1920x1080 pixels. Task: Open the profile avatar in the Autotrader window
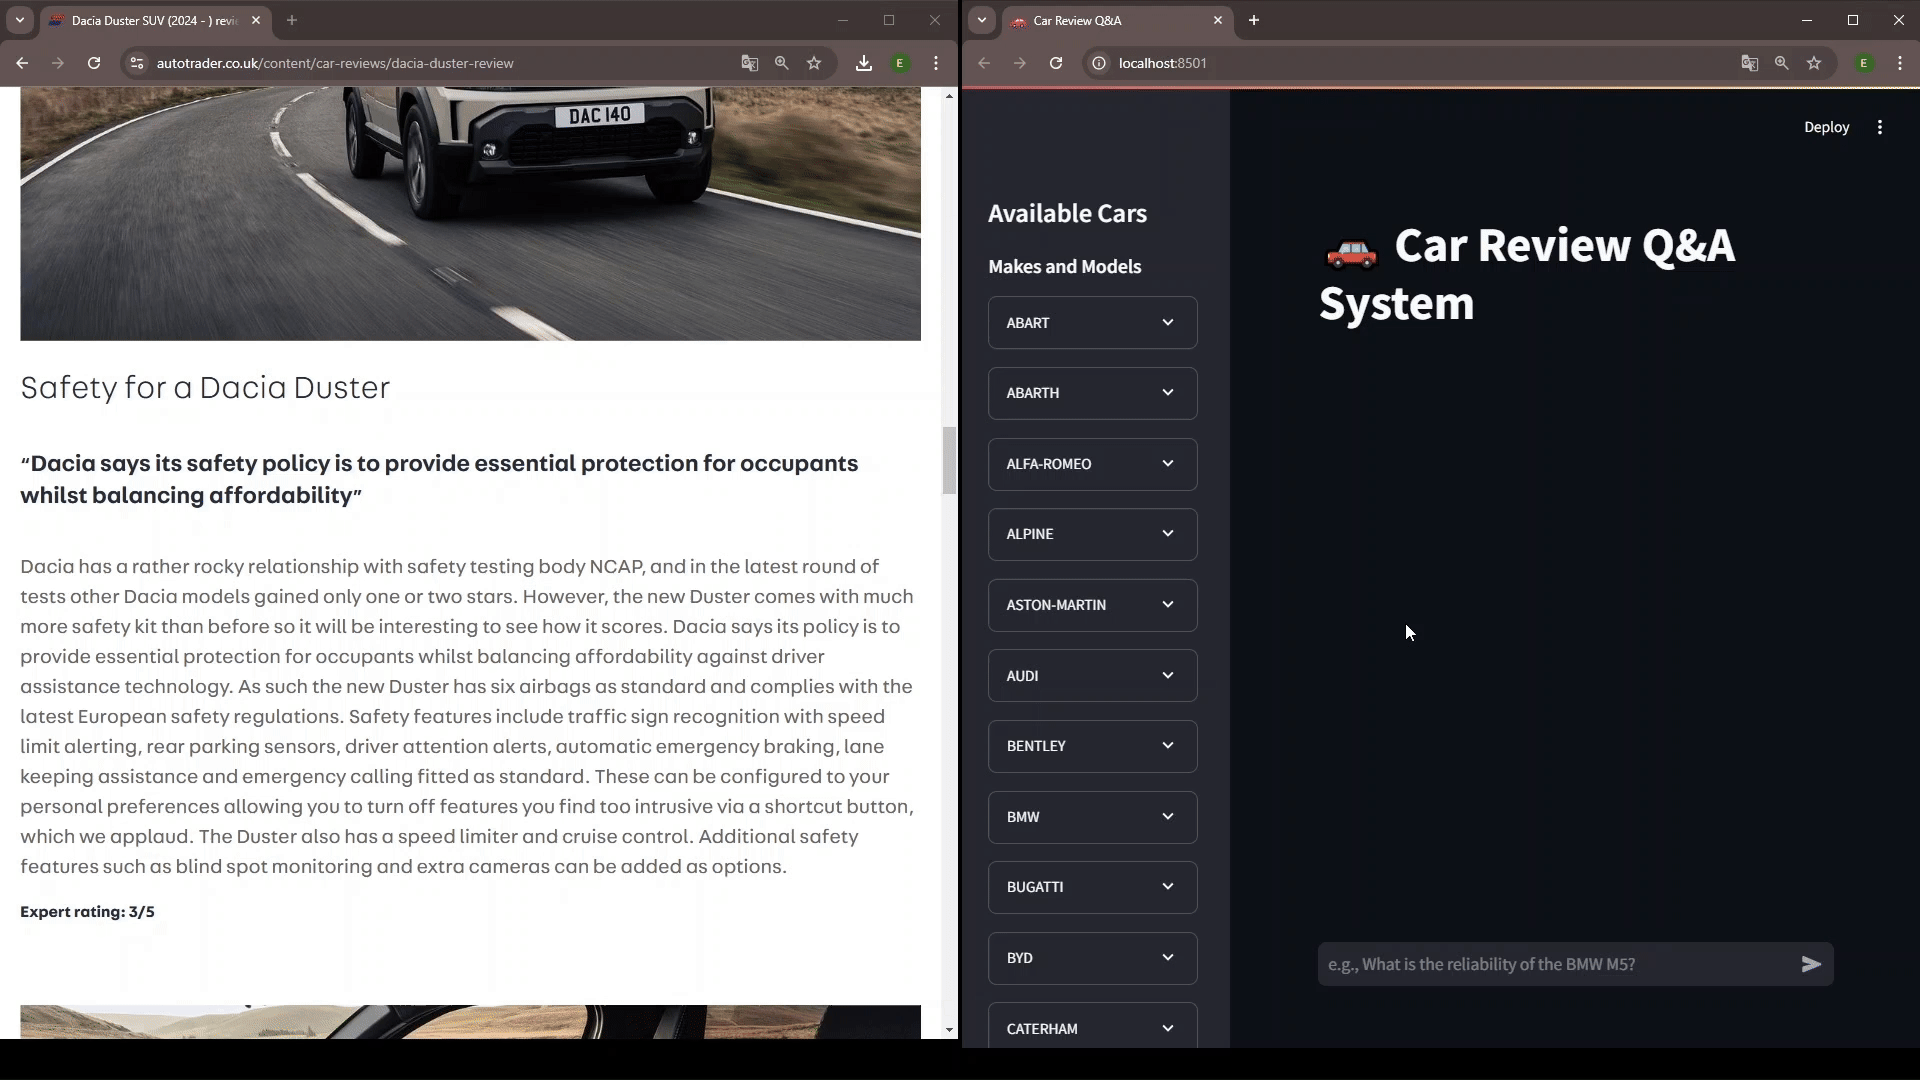tap(900, 63)
